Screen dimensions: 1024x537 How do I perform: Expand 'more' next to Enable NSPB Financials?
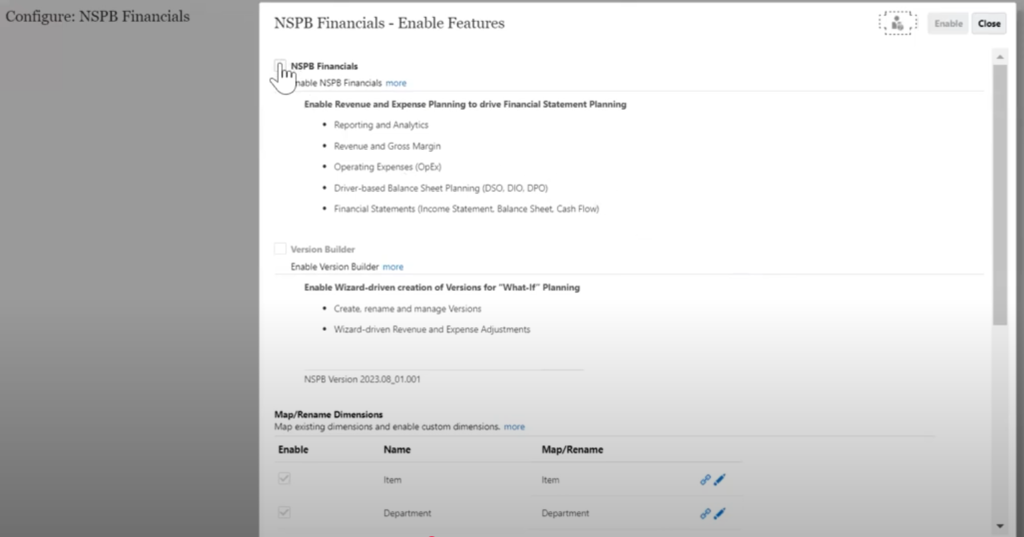click(x=396, y=83)
